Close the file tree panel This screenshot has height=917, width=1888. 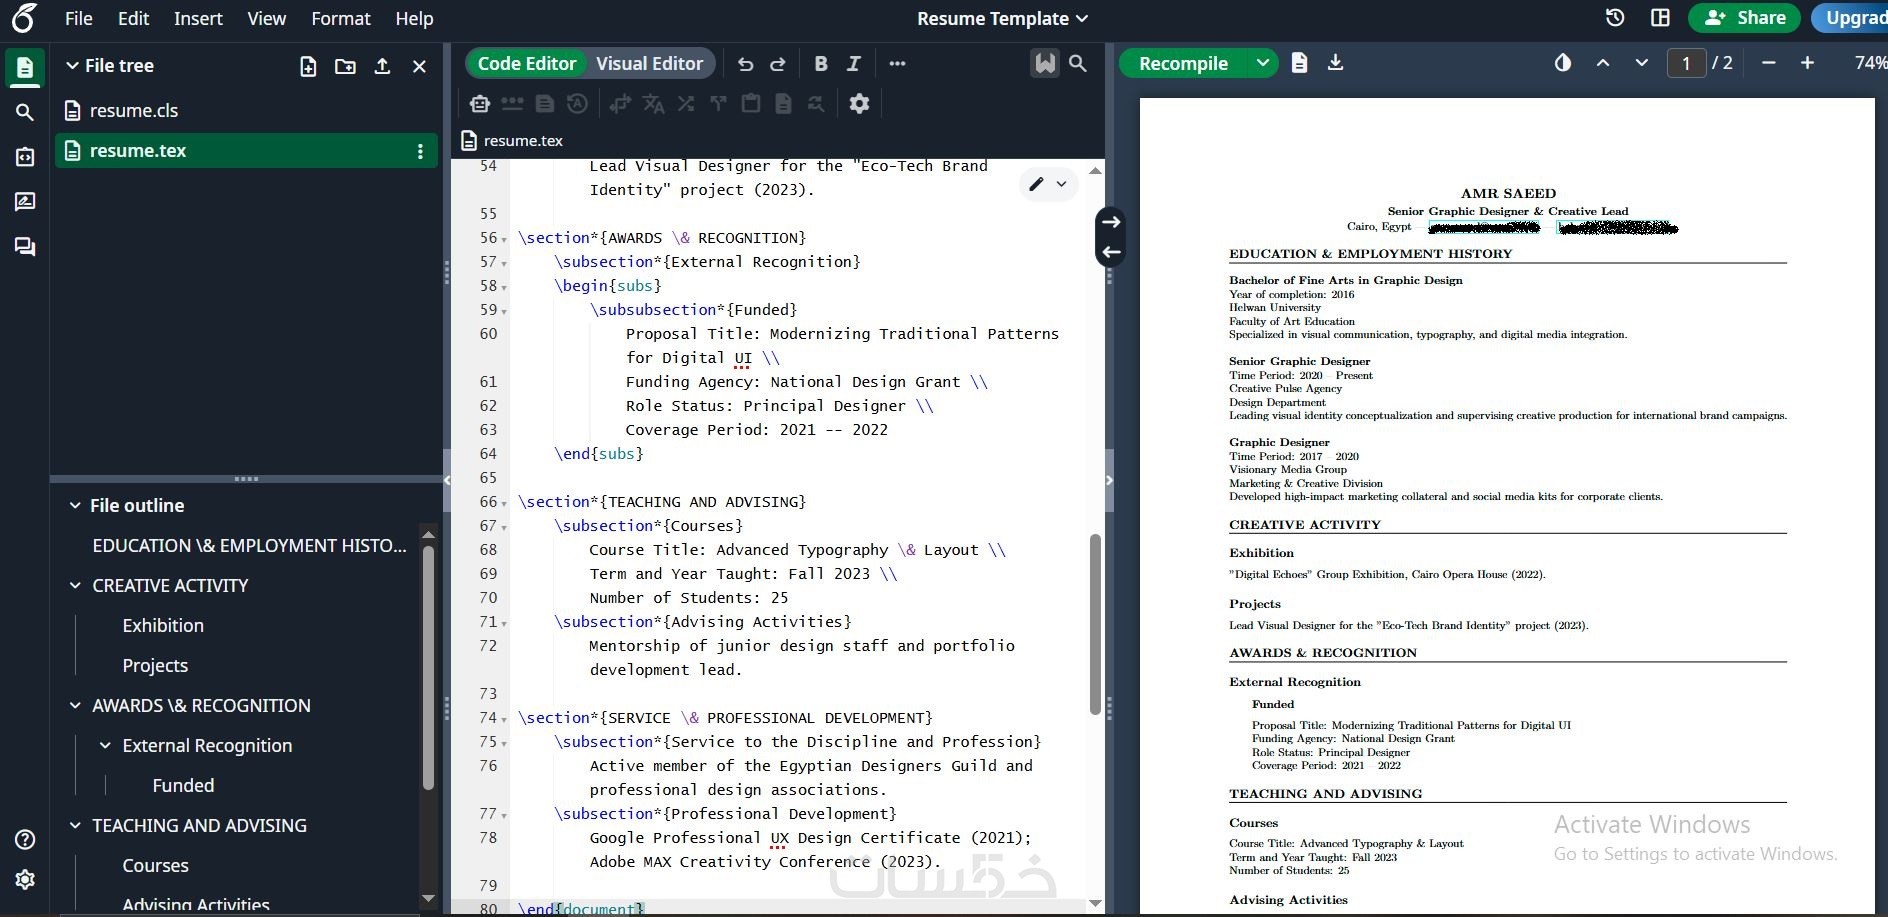tap(420, 66)
